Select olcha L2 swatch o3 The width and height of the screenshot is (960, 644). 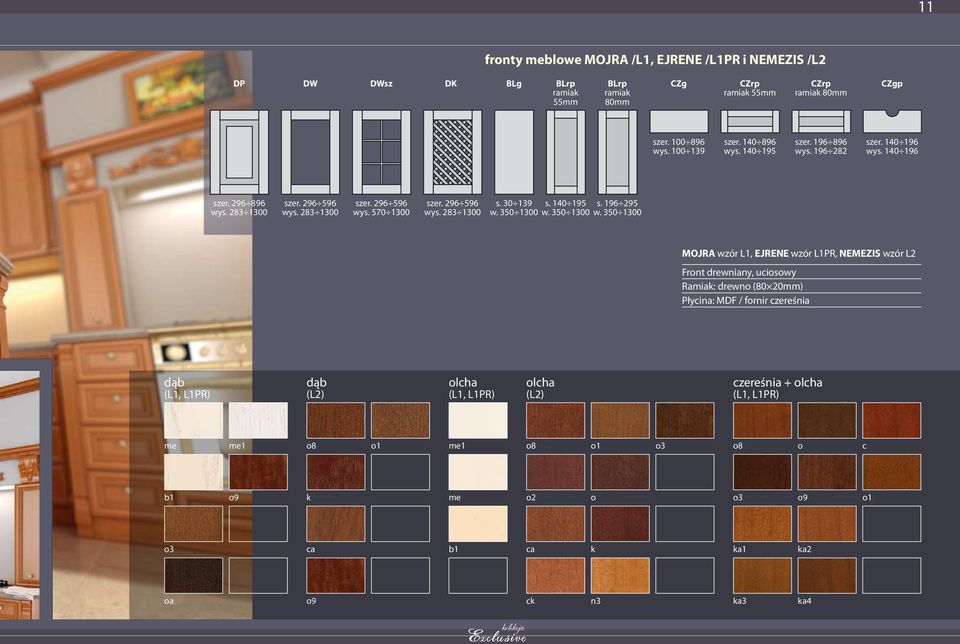click(x=685, y=421)
